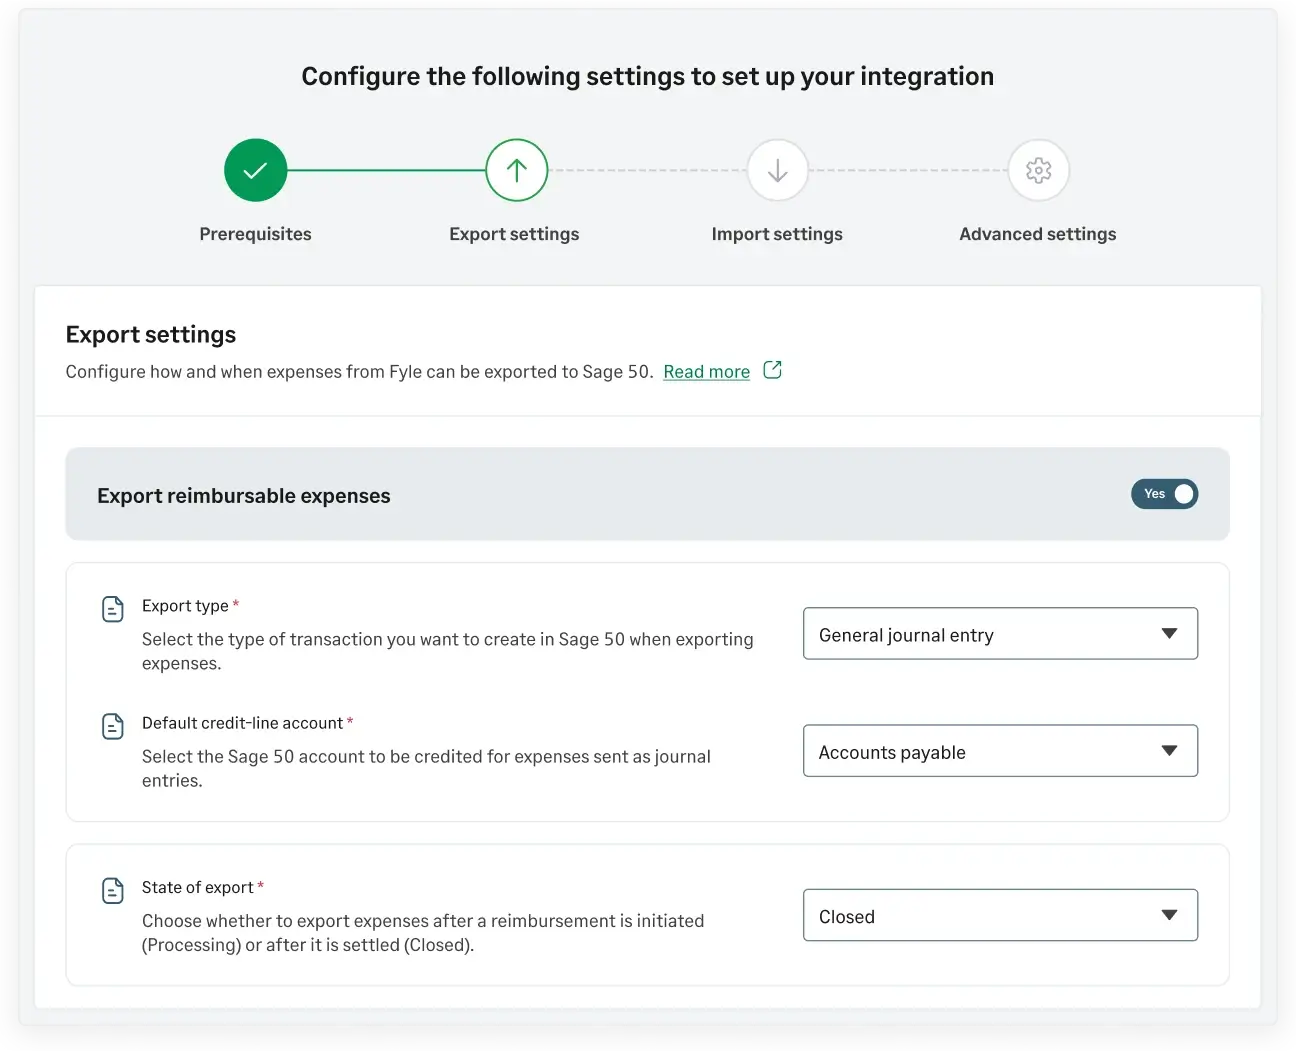
Task: Navigate to the Advanced settings step
Action: 1037,234
